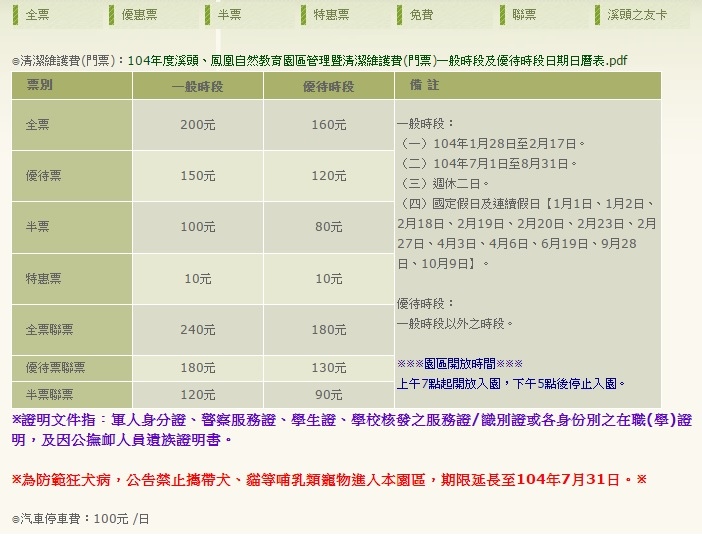
Task: Click the 180元 price in 優待票聯票 row
Action: click(197, 368)
